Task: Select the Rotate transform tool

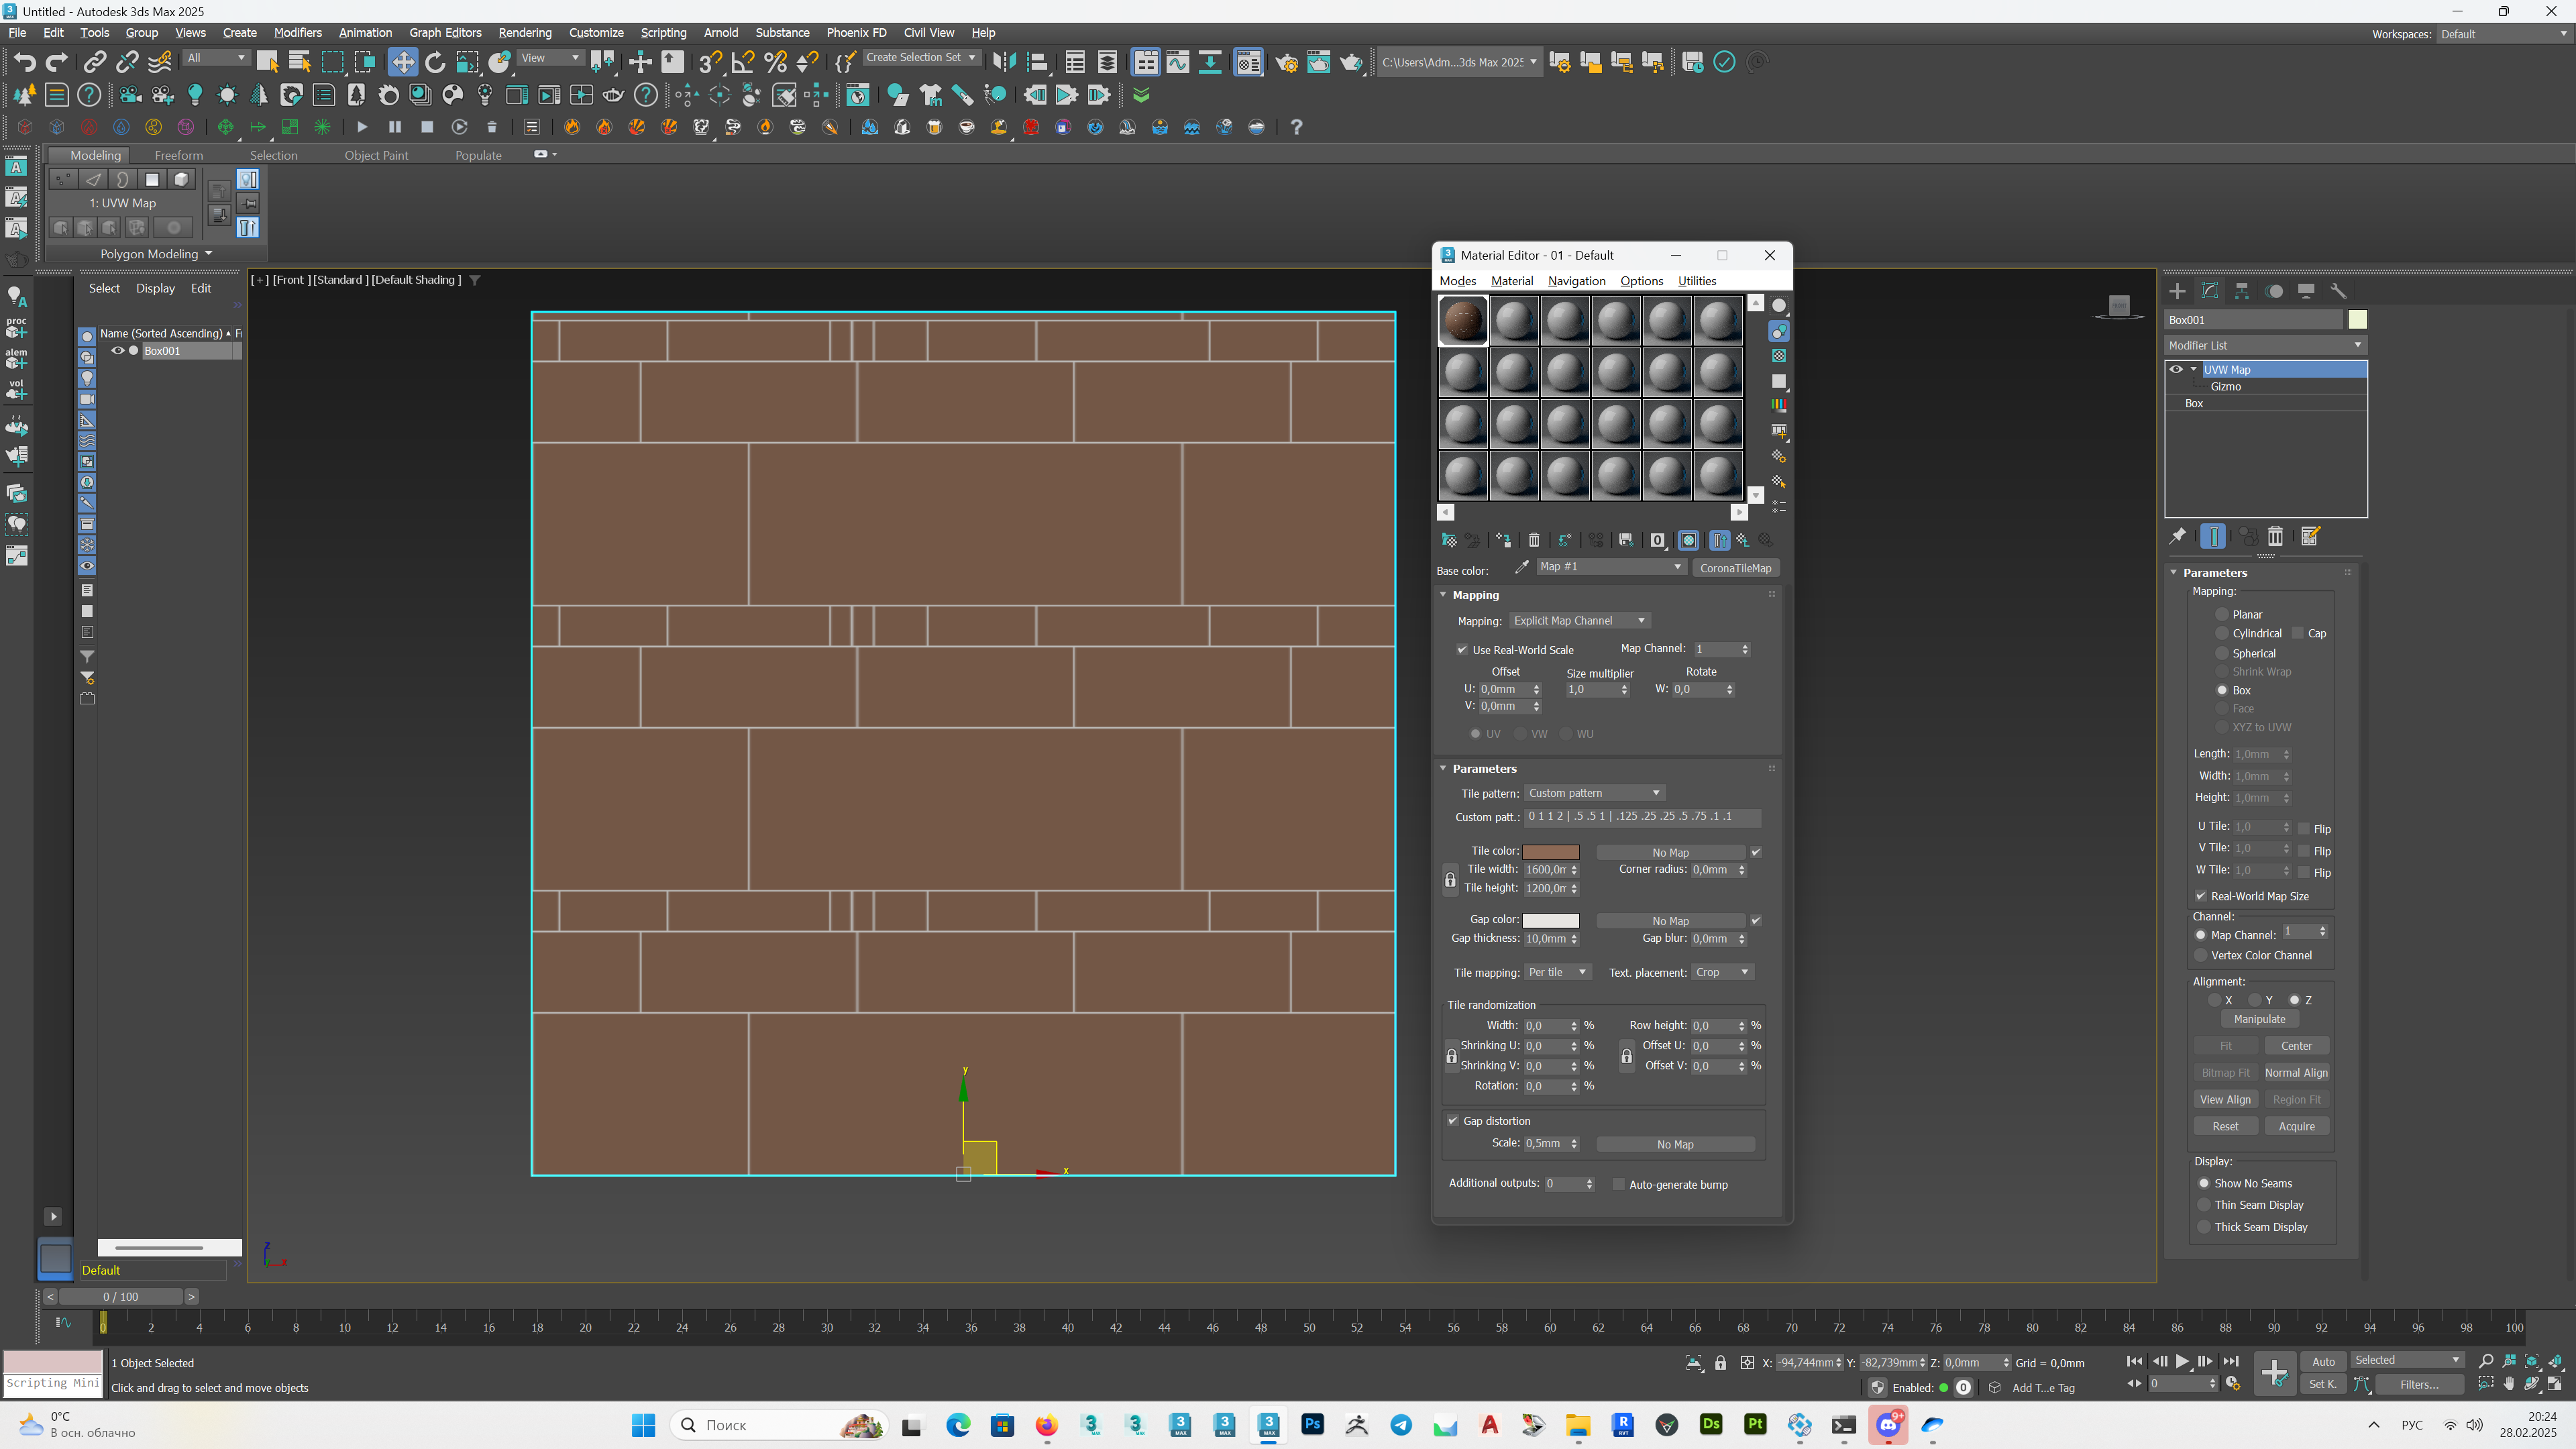Action: pos(435,62)
